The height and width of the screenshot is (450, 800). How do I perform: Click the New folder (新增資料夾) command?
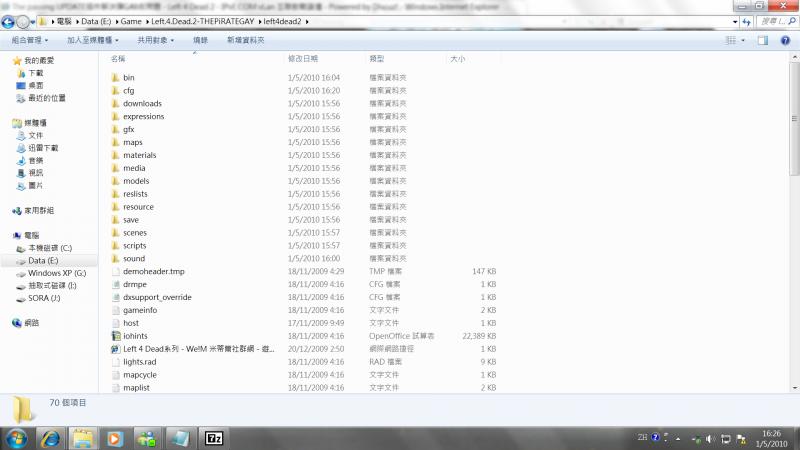(245, 40)
